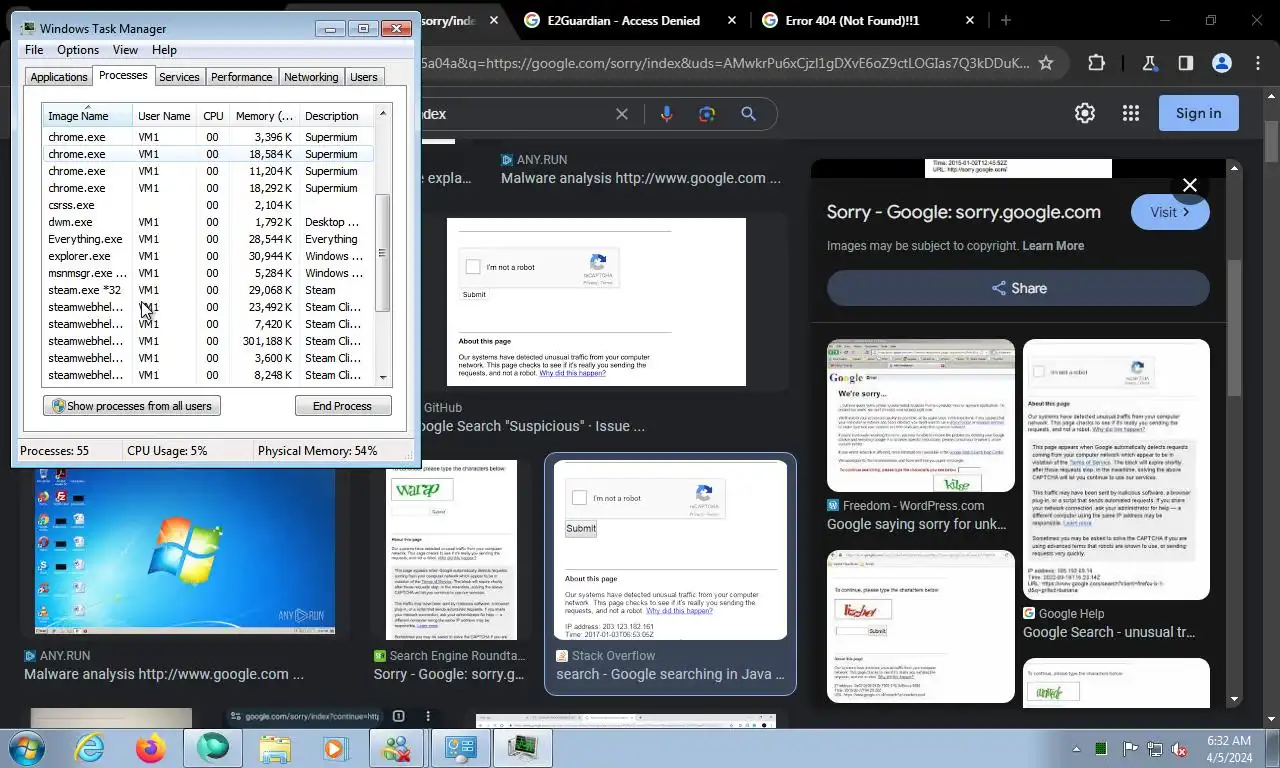Select the dwm.exe process row
1280x768 pixels.
[x=208, y=222]
